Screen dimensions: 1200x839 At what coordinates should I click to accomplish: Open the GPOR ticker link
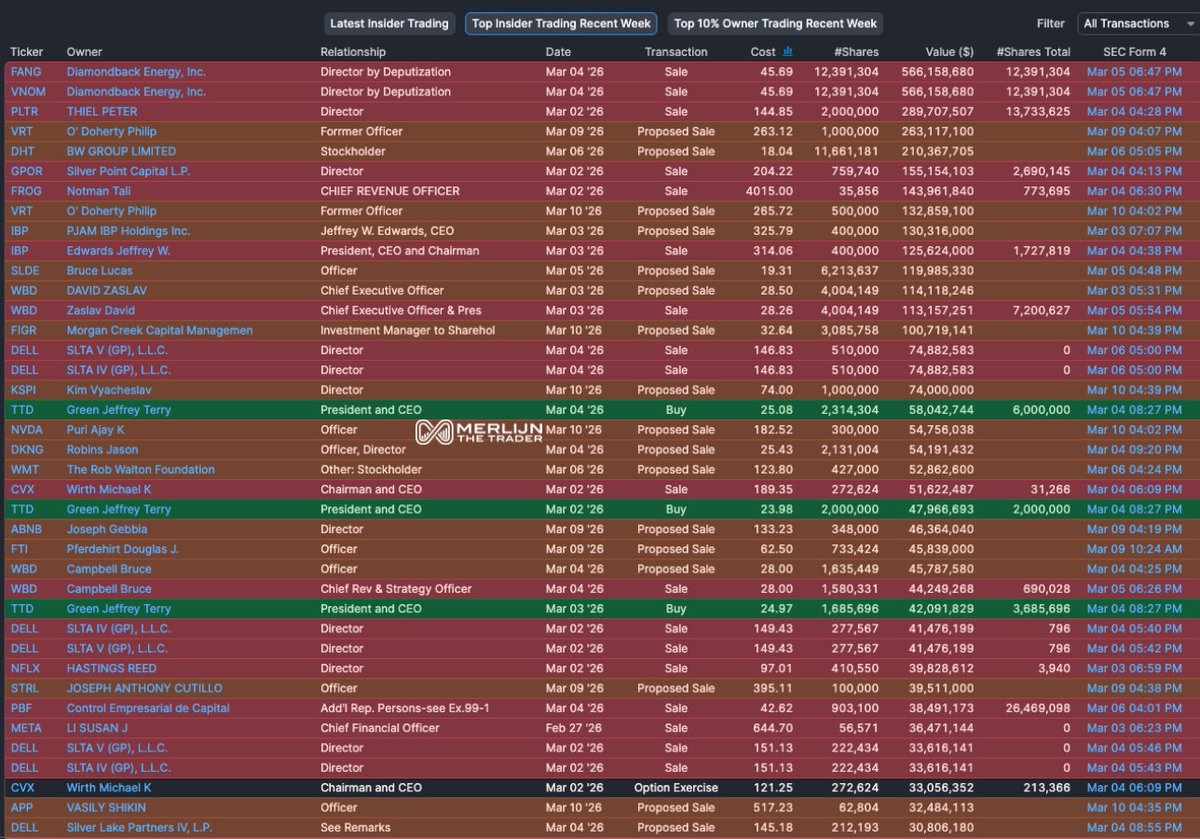tap(26, 172)
